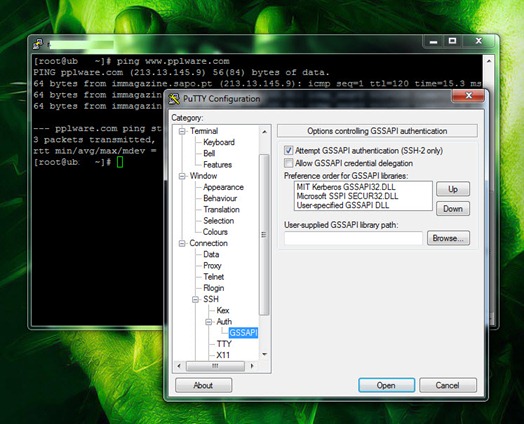
Task: Click the Open button
Action: (x=386, y=385)
